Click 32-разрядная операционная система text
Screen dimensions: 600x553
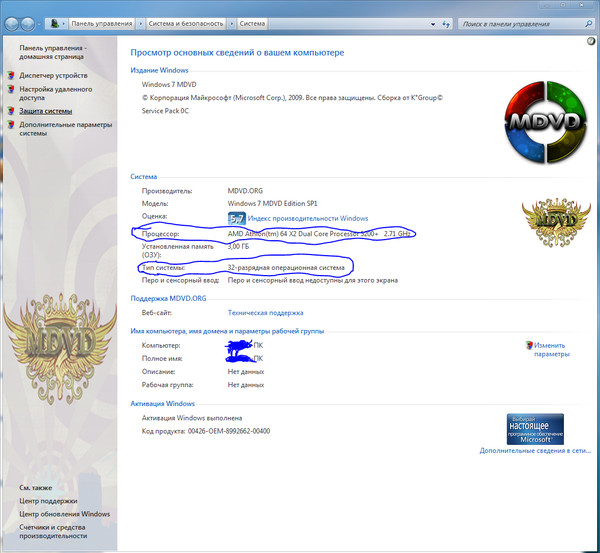pos(286,268)
